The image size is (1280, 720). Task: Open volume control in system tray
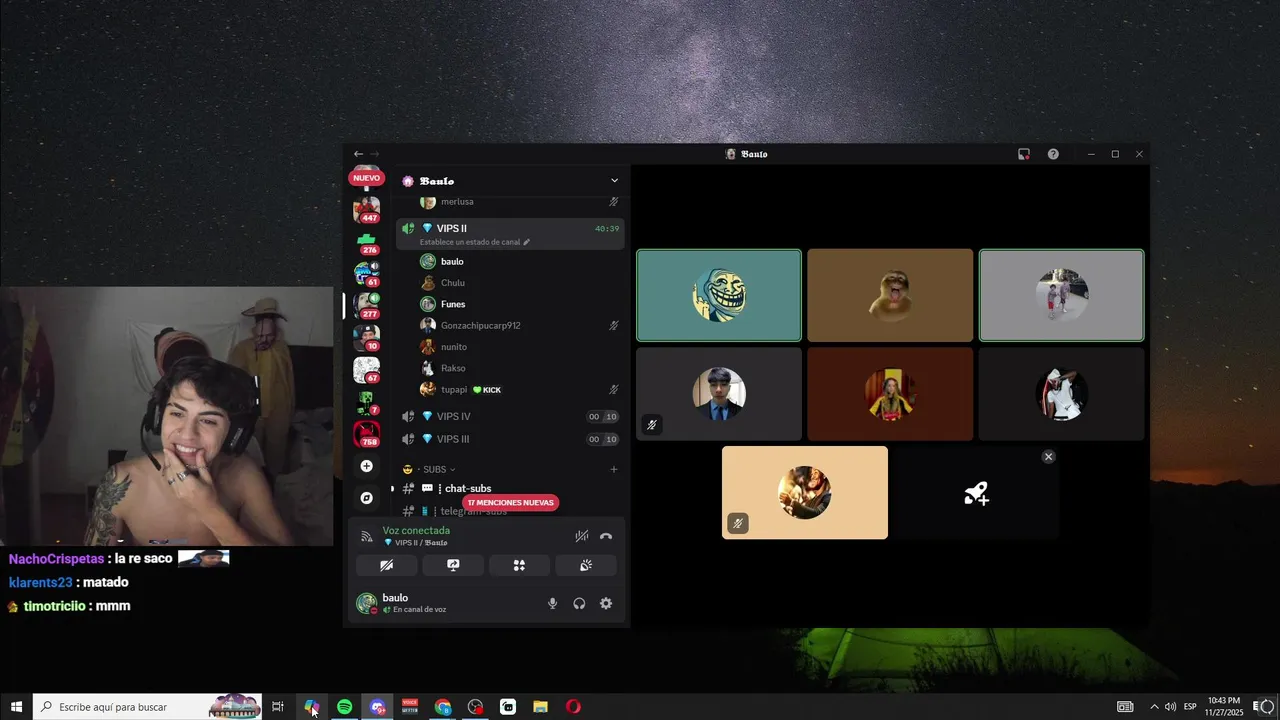coord(1170,707)
